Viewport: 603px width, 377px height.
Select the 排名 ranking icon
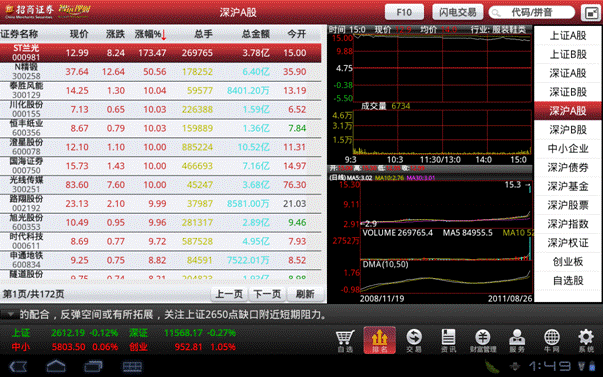click(x=380, y=340)
